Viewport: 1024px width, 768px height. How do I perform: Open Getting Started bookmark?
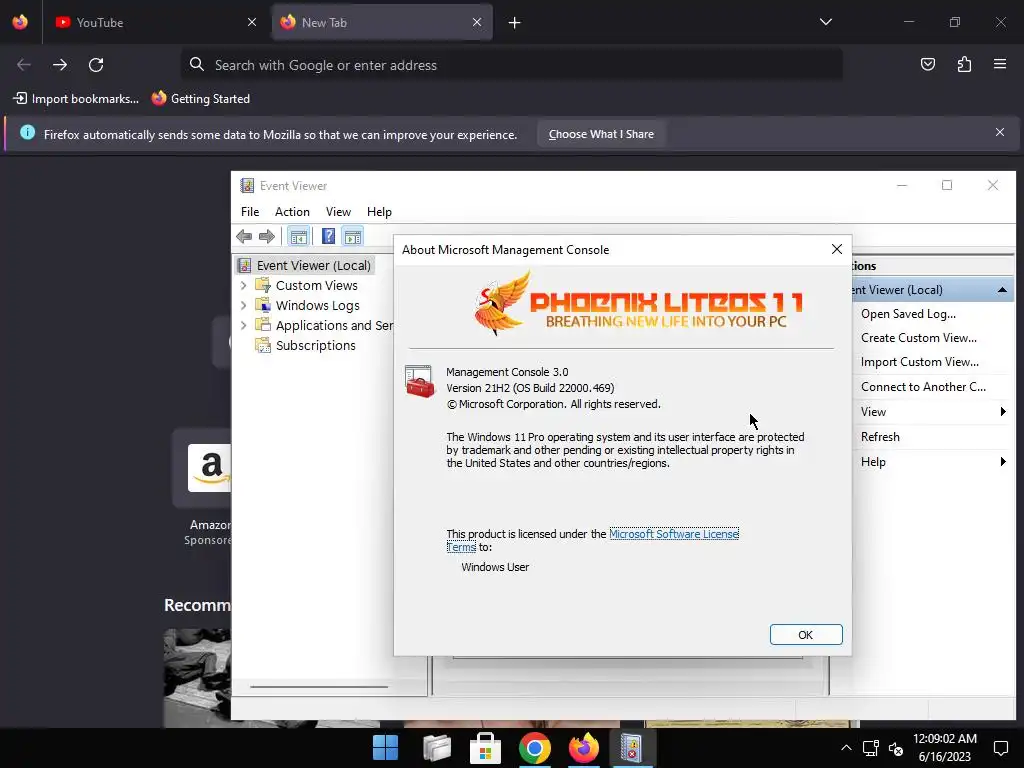coord(200,99)
